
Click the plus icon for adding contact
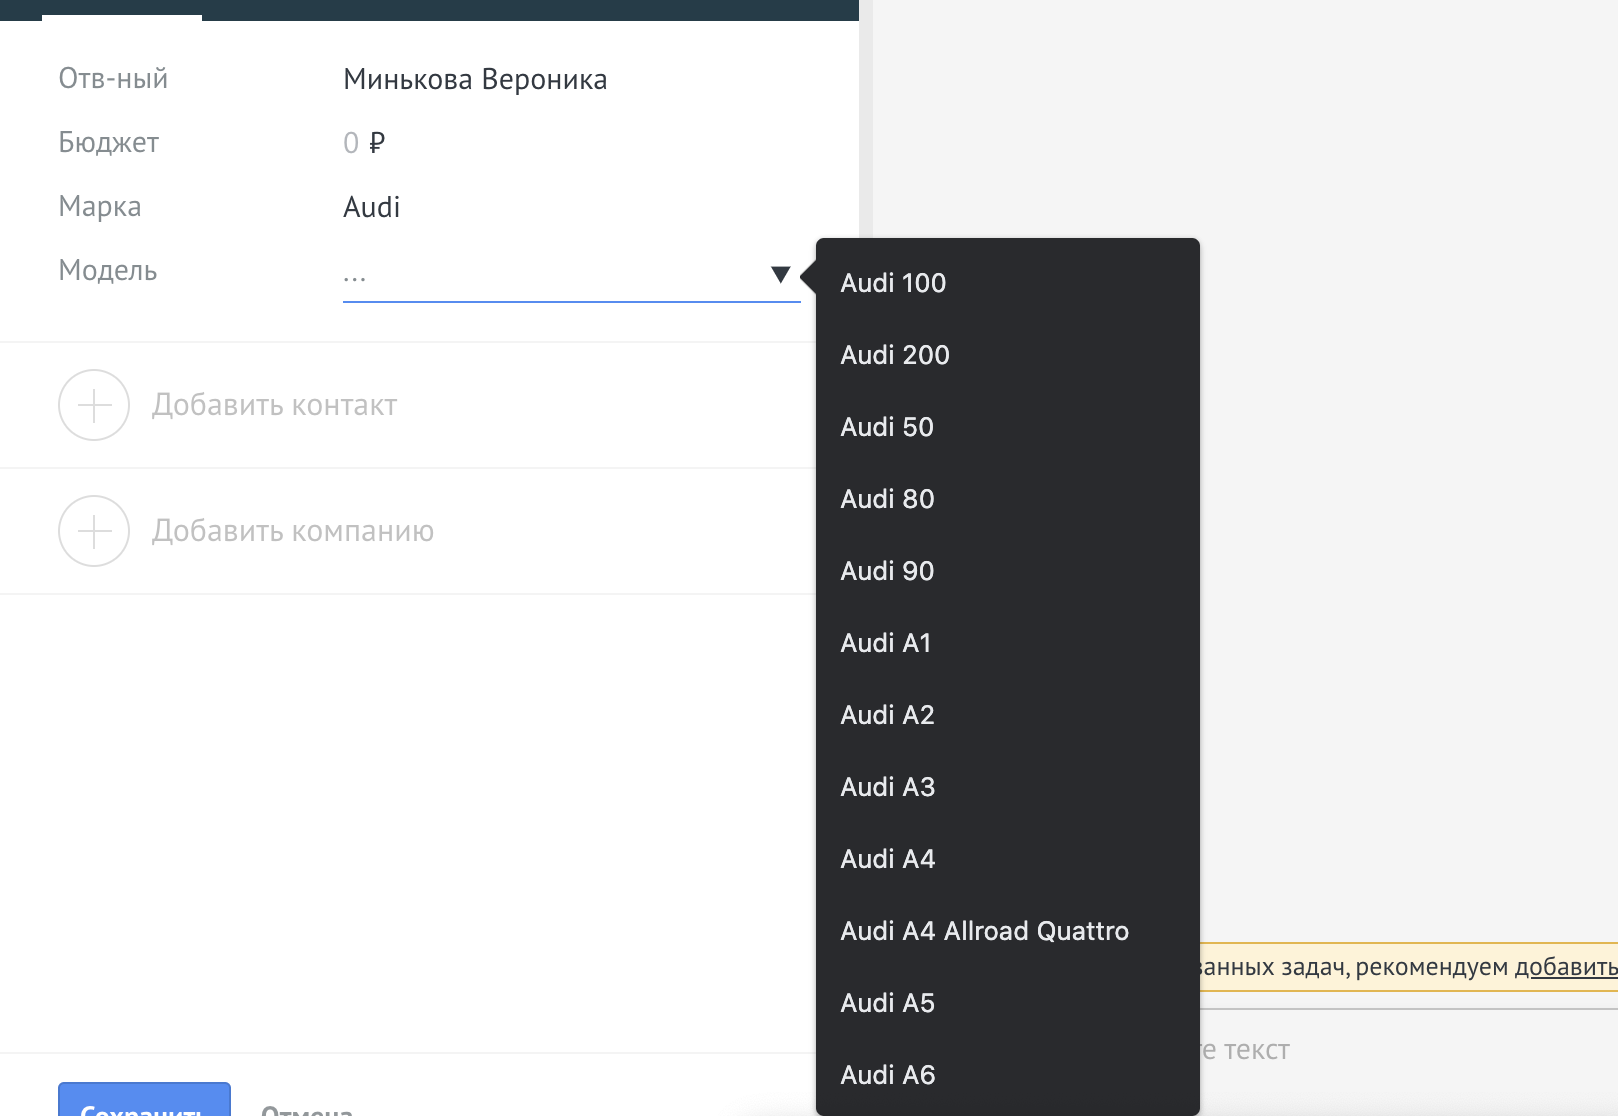(94, 405)
